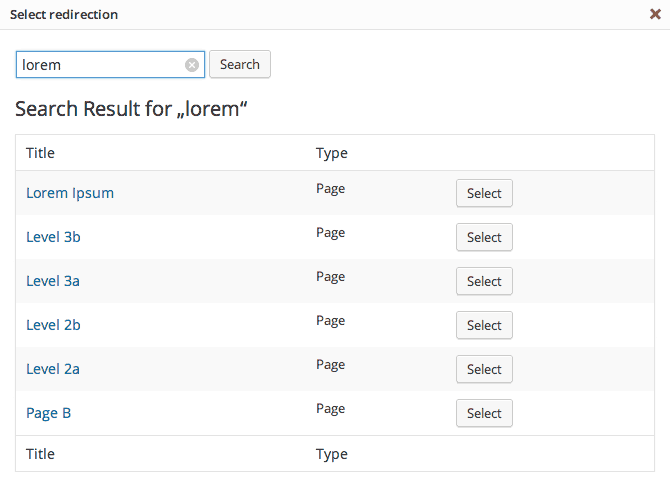Open the Level 3b link

53,237
